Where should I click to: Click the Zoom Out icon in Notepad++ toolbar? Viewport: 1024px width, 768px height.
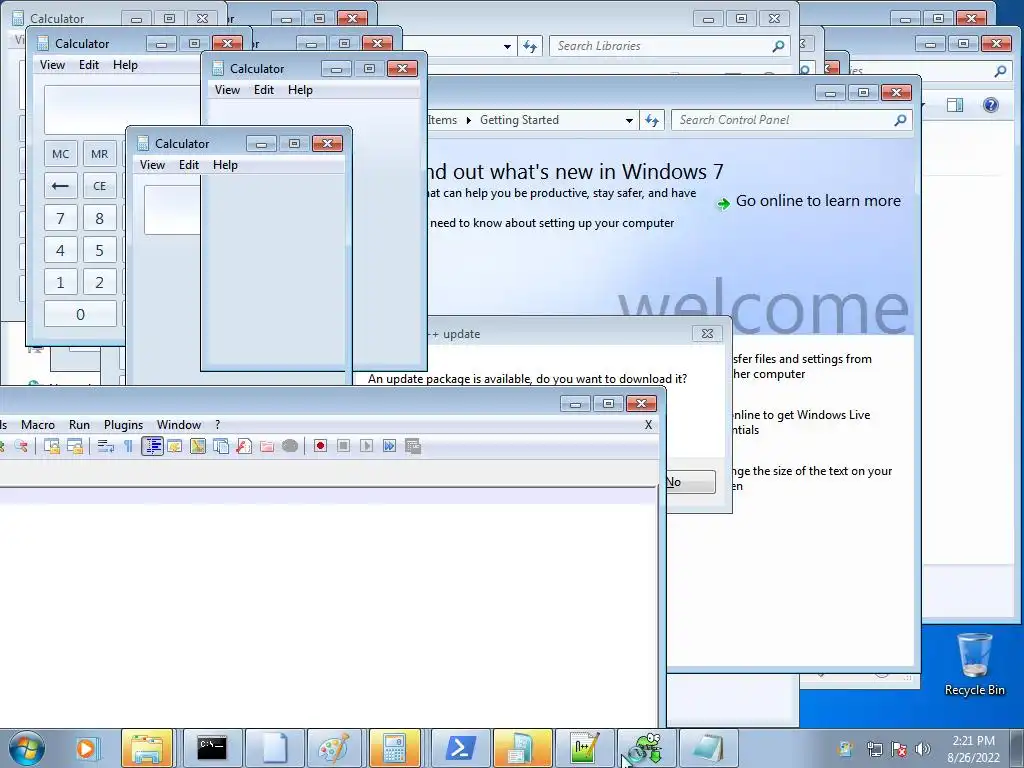click(21, 446)
